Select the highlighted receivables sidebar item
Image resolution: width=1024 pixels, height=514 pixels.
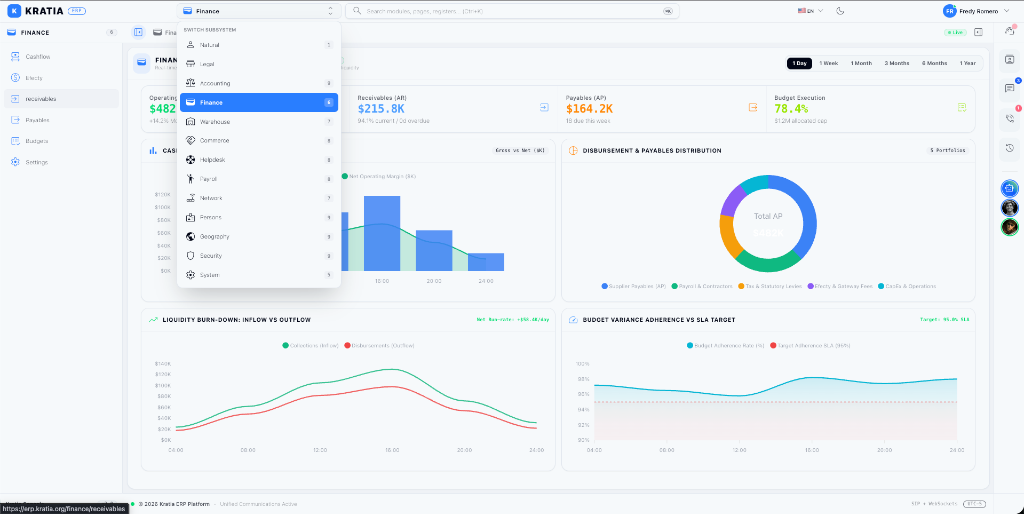61,99
